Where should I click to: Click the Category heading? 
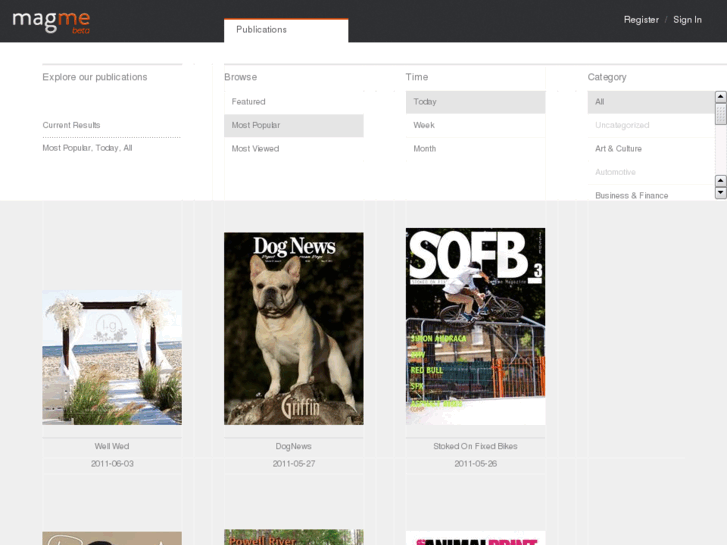pyautogui.click(x=607, y=77)
